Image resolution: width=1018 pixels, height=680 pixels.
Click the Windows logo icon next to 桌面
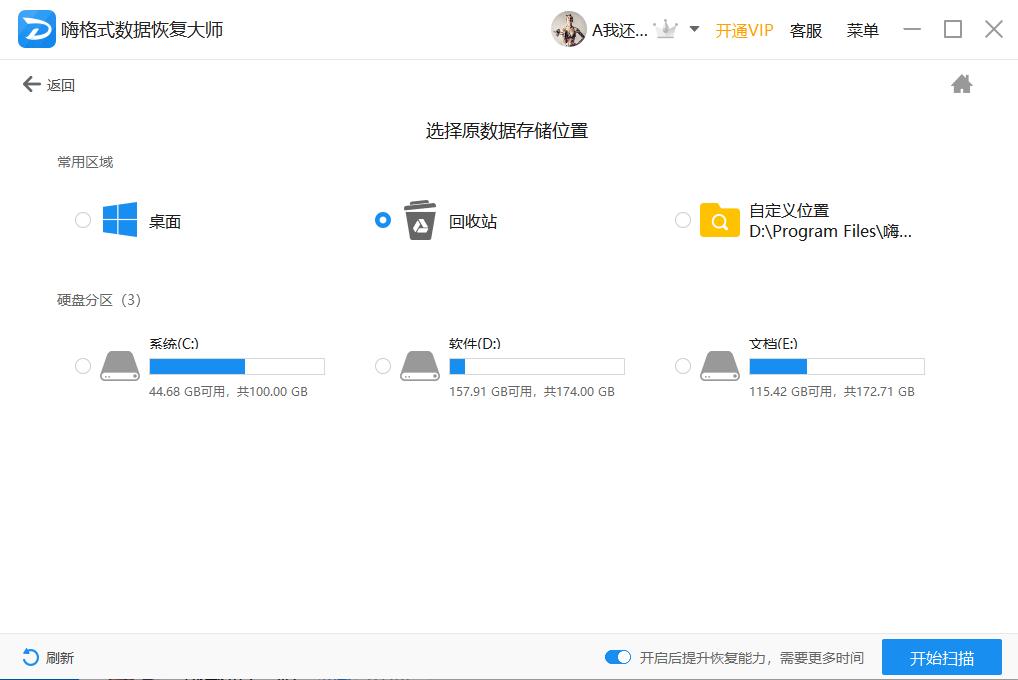click(x=120, y=220)
